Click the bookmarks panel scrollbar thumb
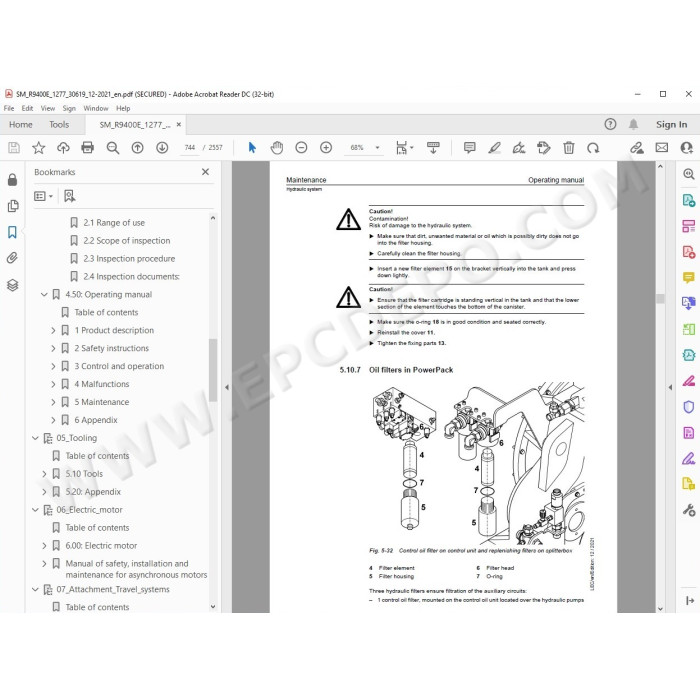The height and width of the screenshot is (700, 700). (x=213, y=371)
